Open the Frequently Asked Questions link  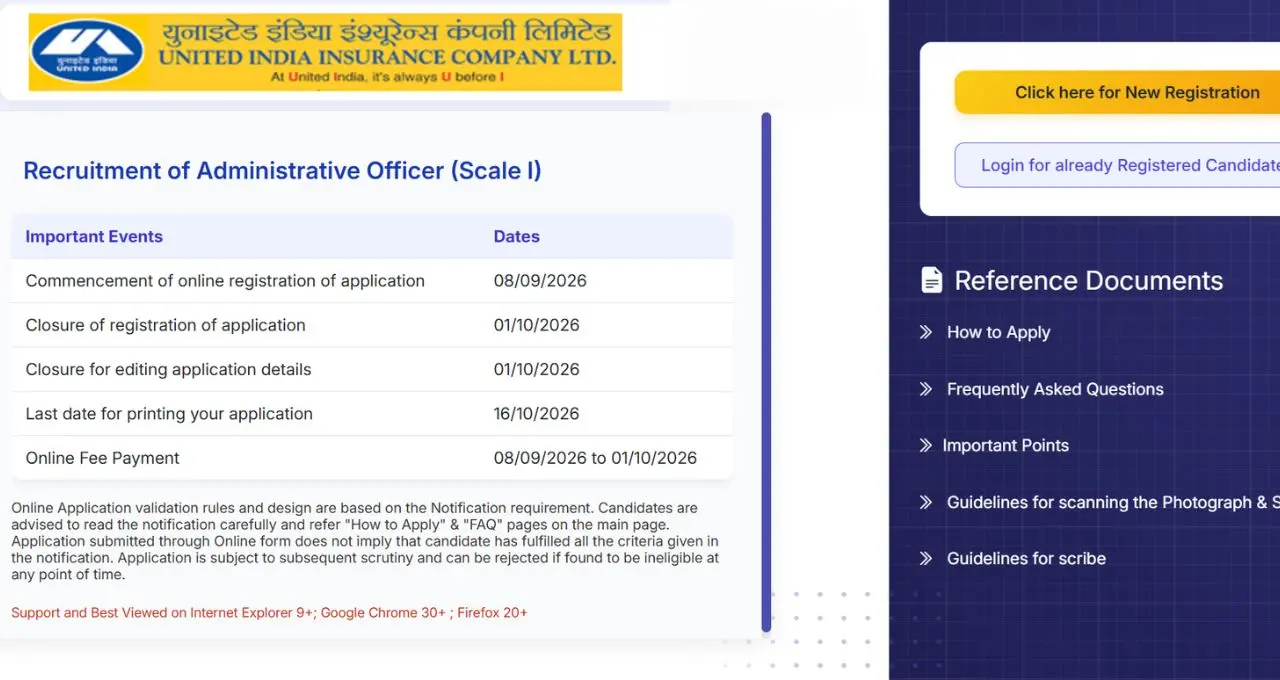click(x=1055, y=389)
